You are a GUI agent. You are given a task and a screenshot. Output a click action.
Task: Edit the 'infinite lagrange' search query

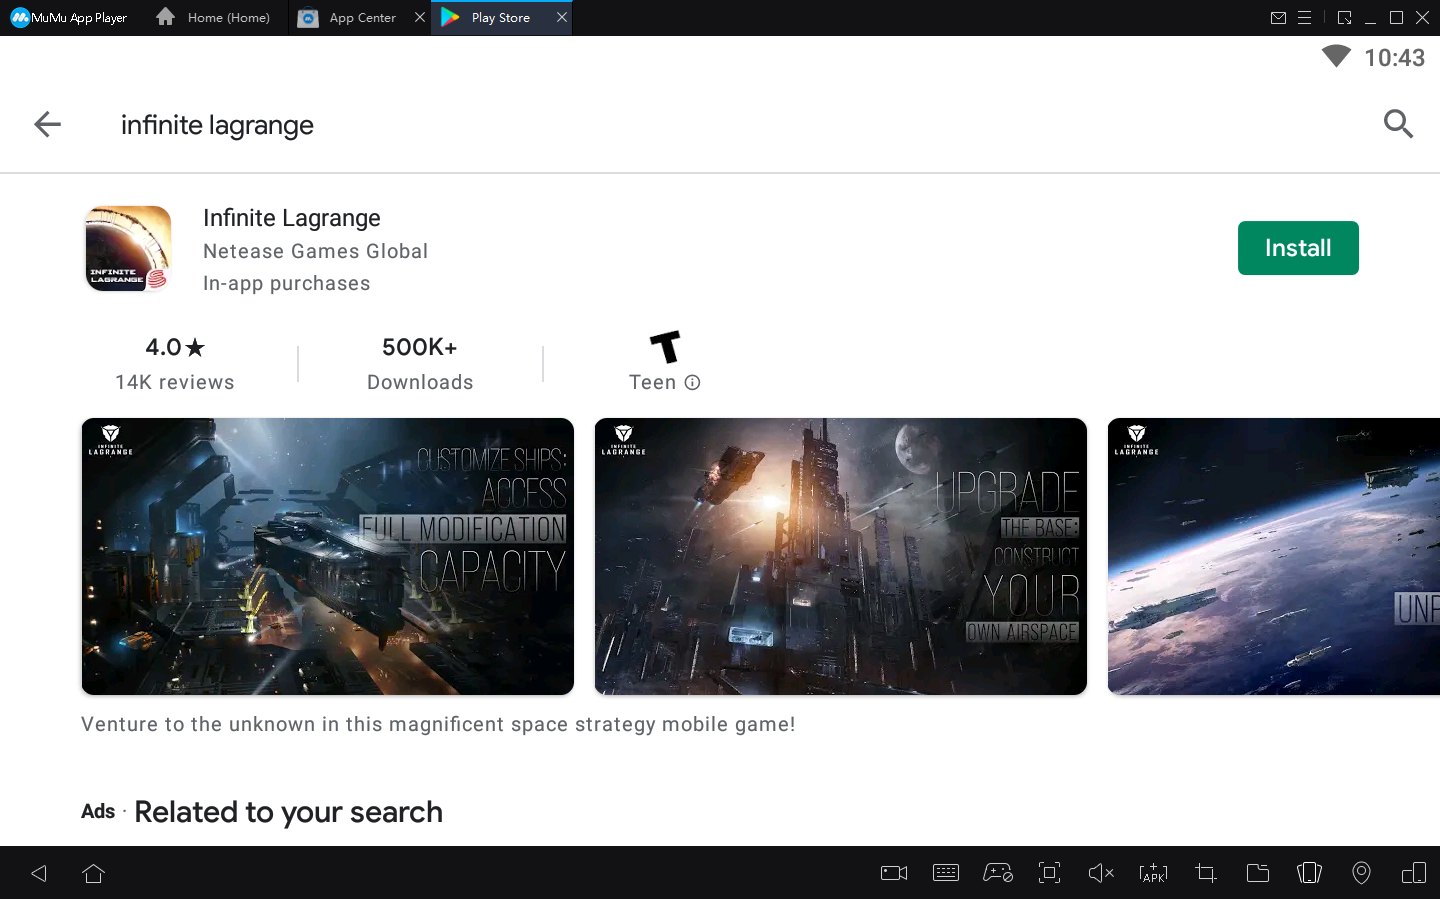coord(217,125)
